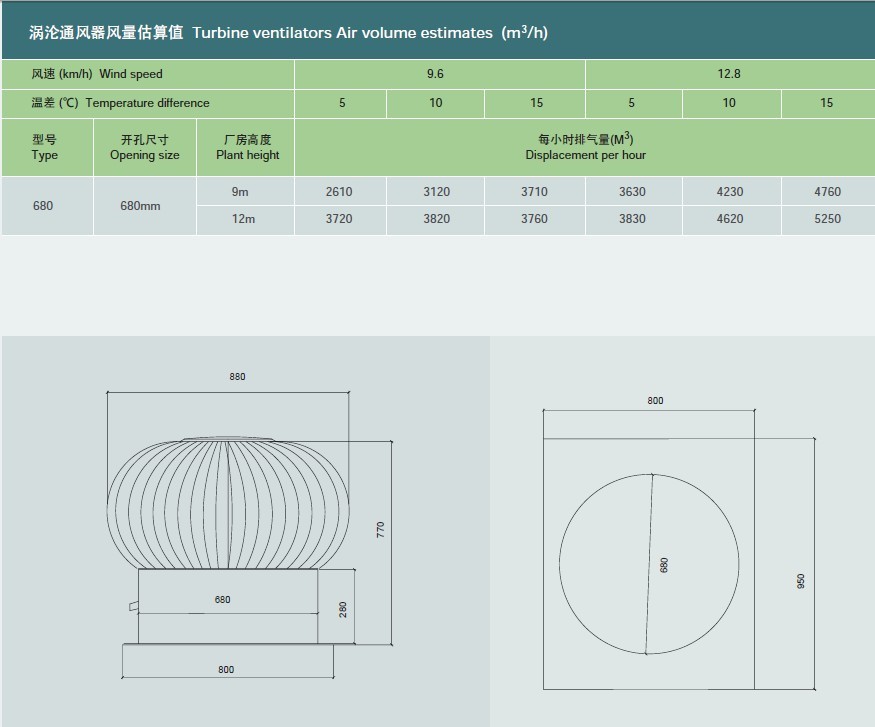Click the 770 height dimension label

[381, 529]
